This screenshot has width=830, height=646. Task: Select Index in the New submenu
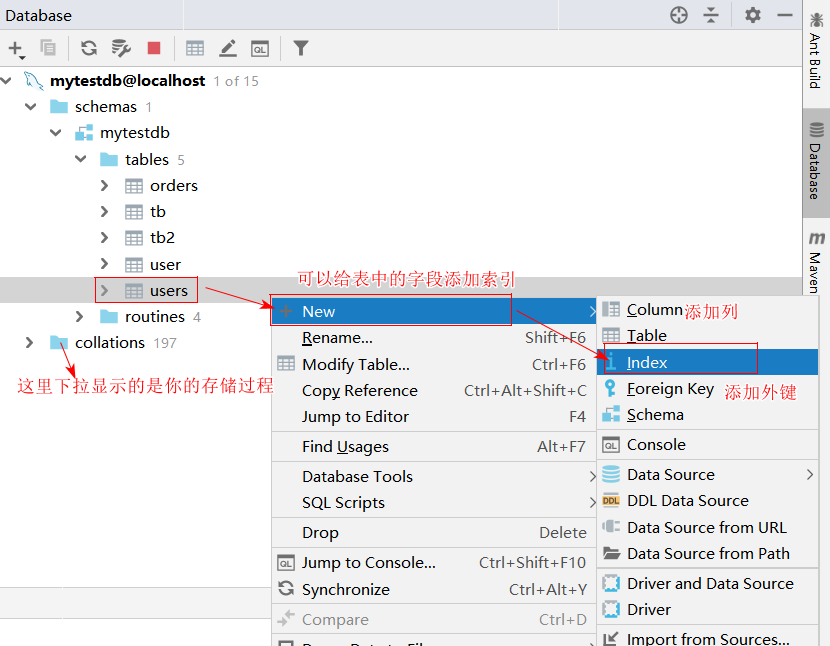pos(708,362)
